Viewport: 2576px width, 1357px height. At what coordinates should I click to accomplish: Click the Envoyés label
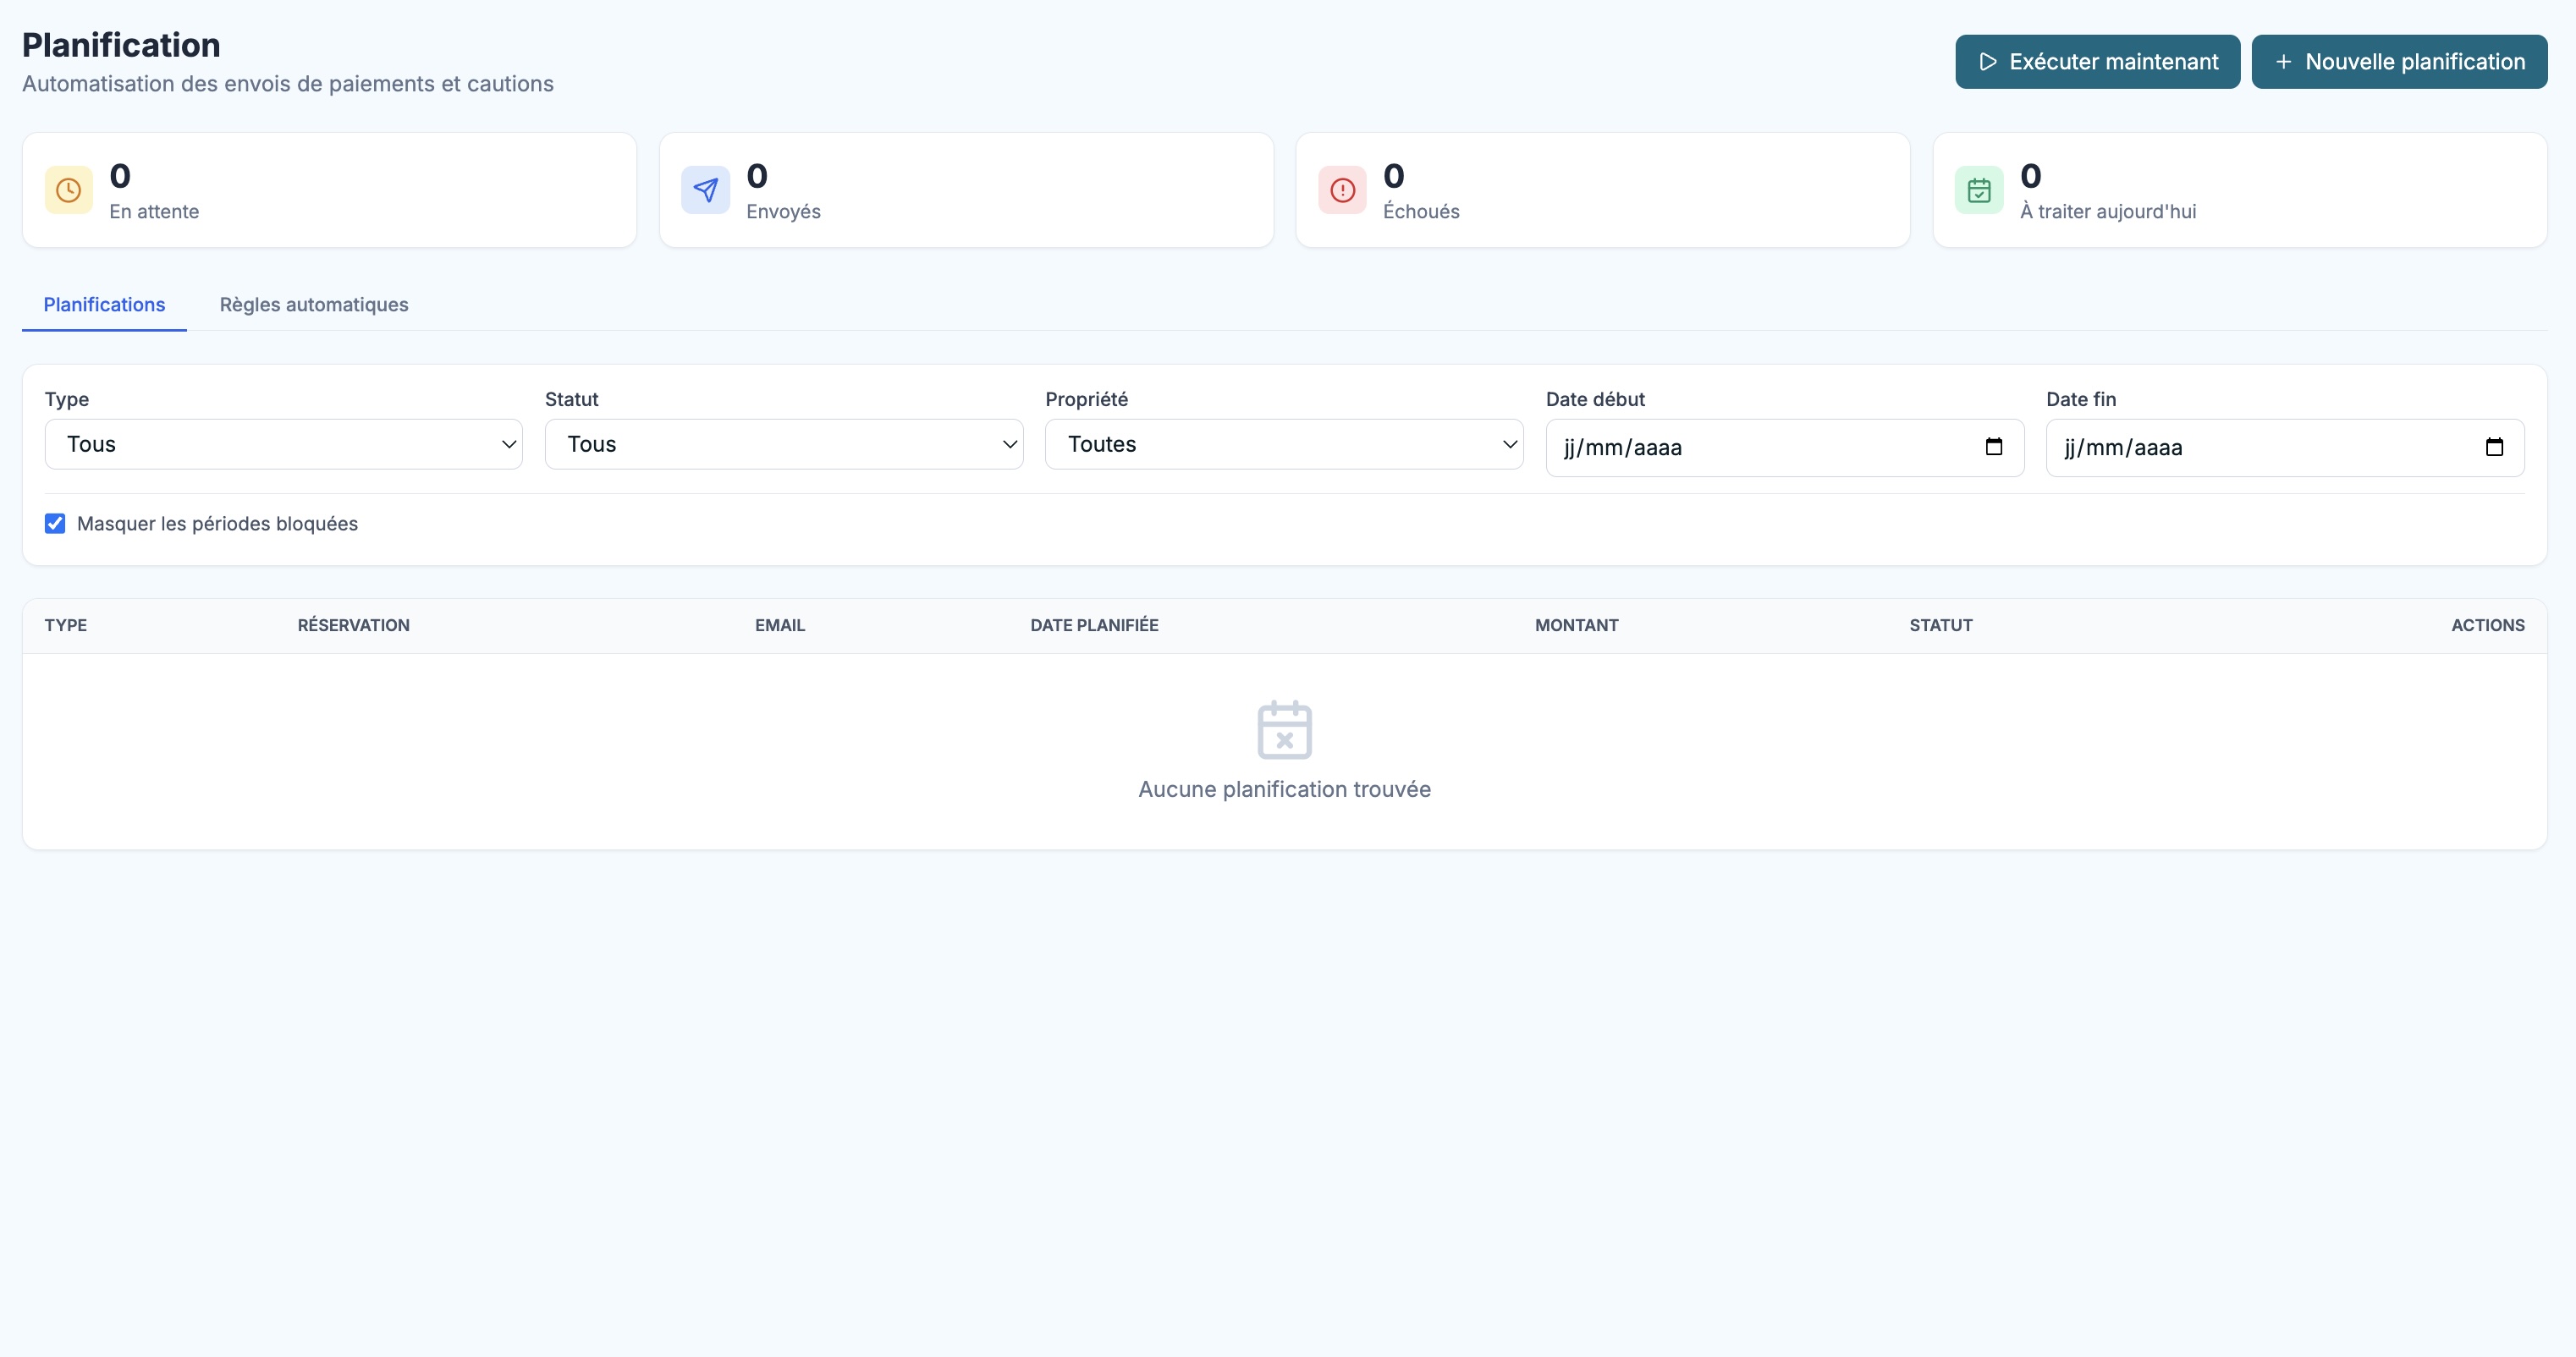[783, 211]
